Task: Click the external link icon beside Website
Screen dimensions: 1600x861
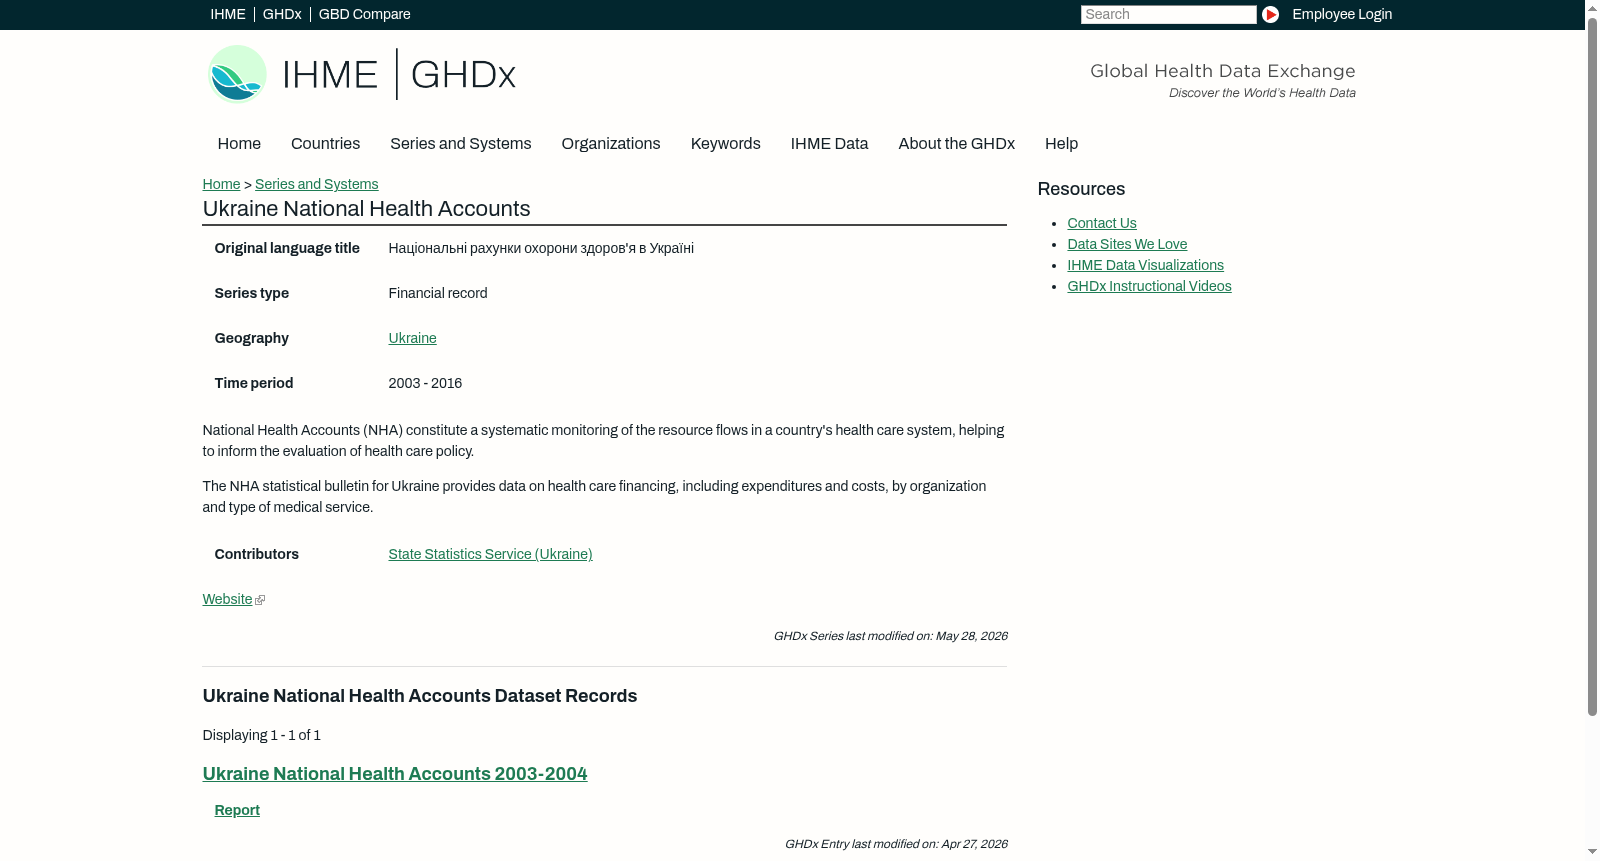Action: pyautogui.click(x=260, y=600)
